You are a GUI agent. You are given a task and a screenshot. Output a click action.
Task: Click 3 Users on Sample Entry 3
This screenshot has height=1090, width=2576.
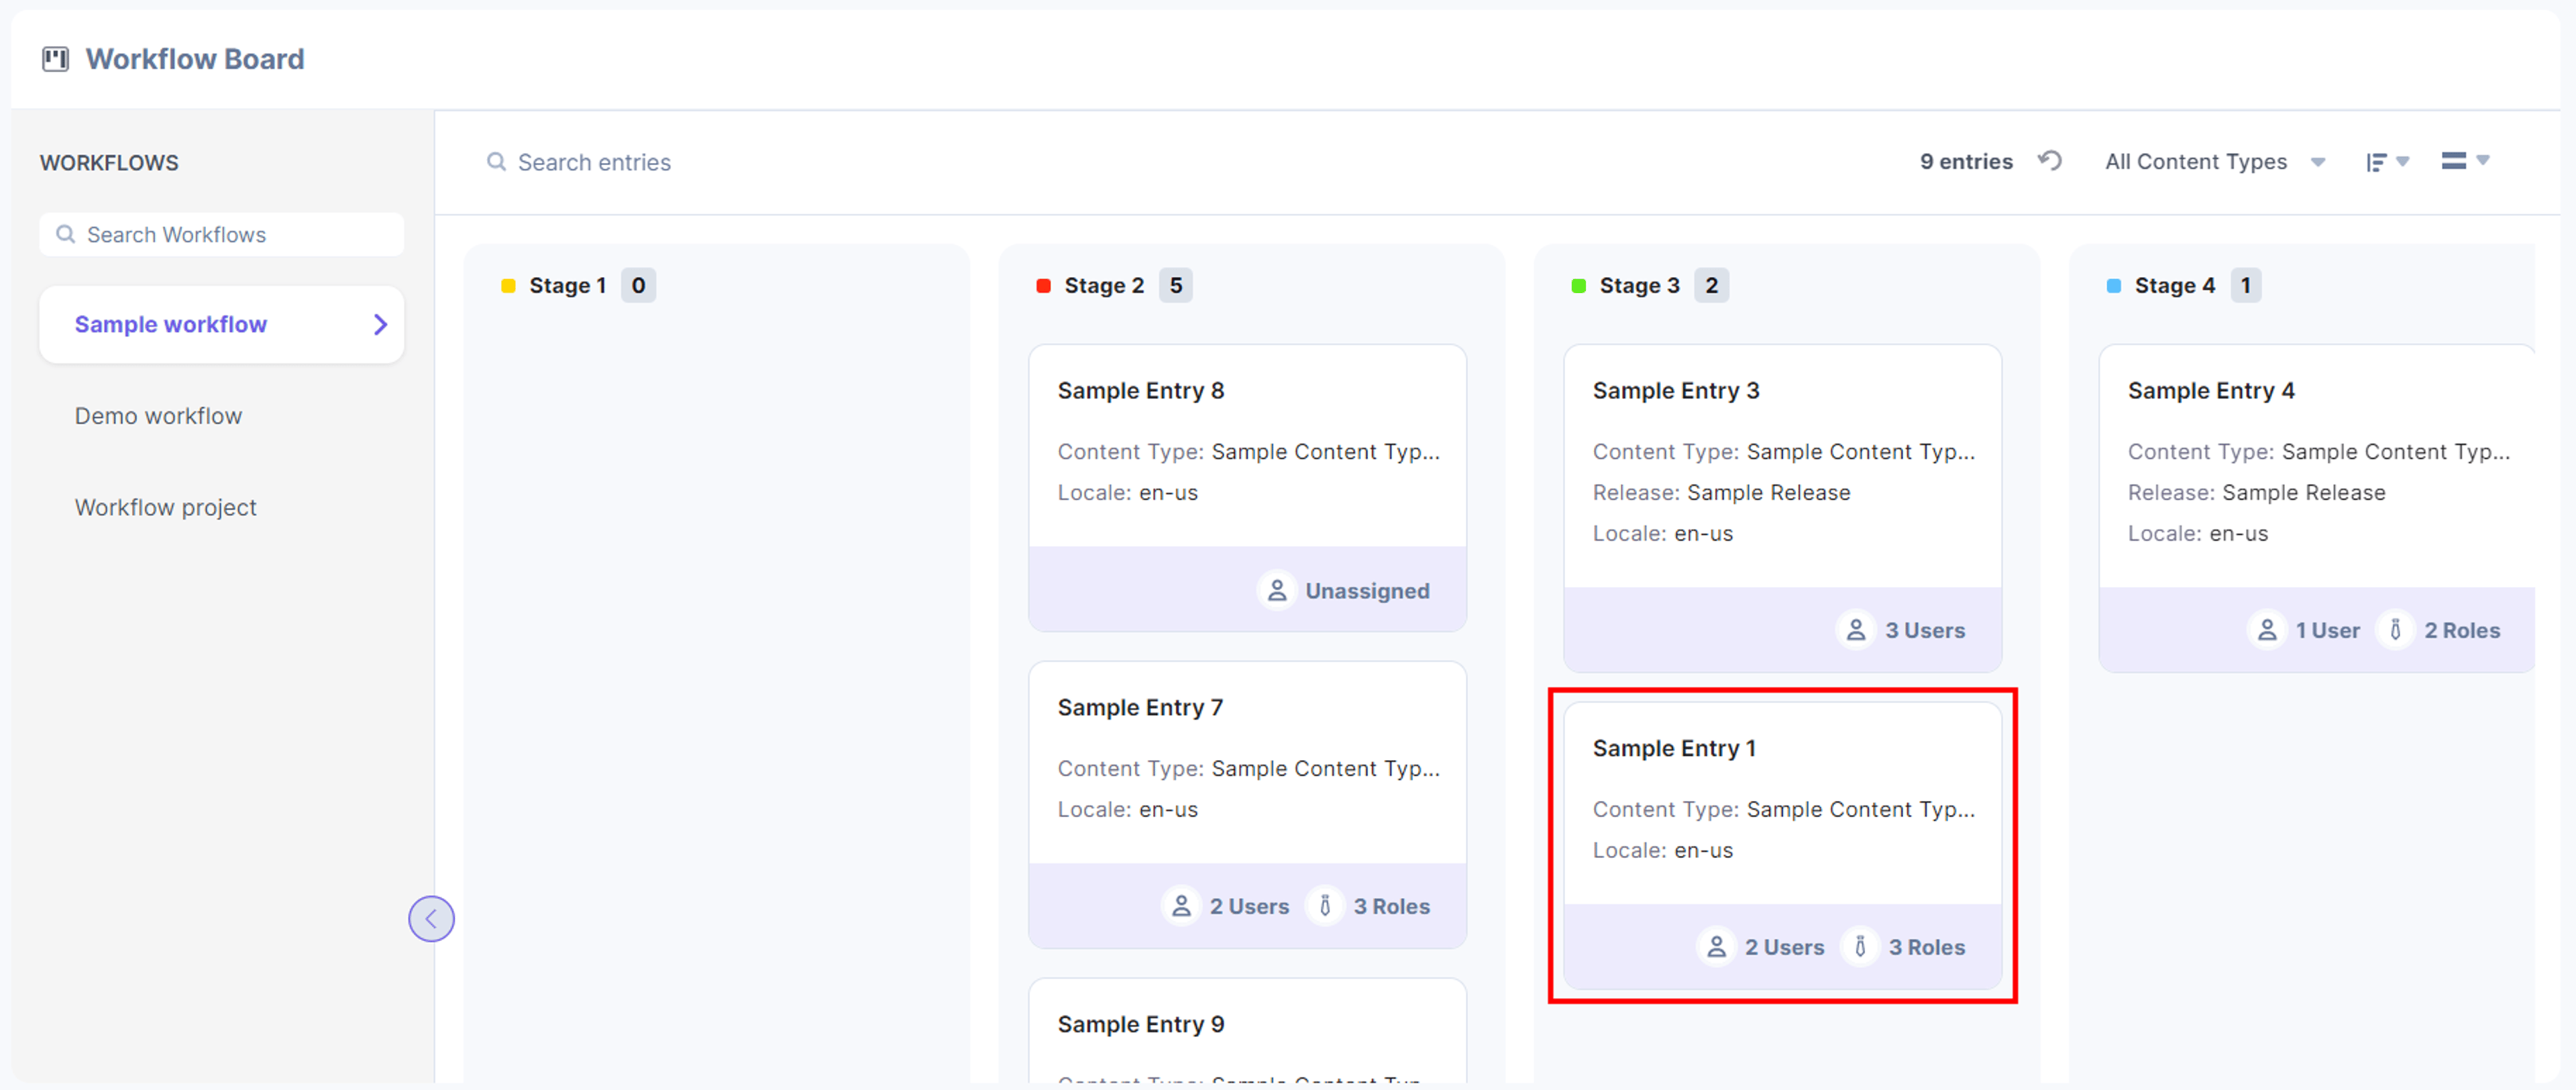click(x=1925, y=631)
